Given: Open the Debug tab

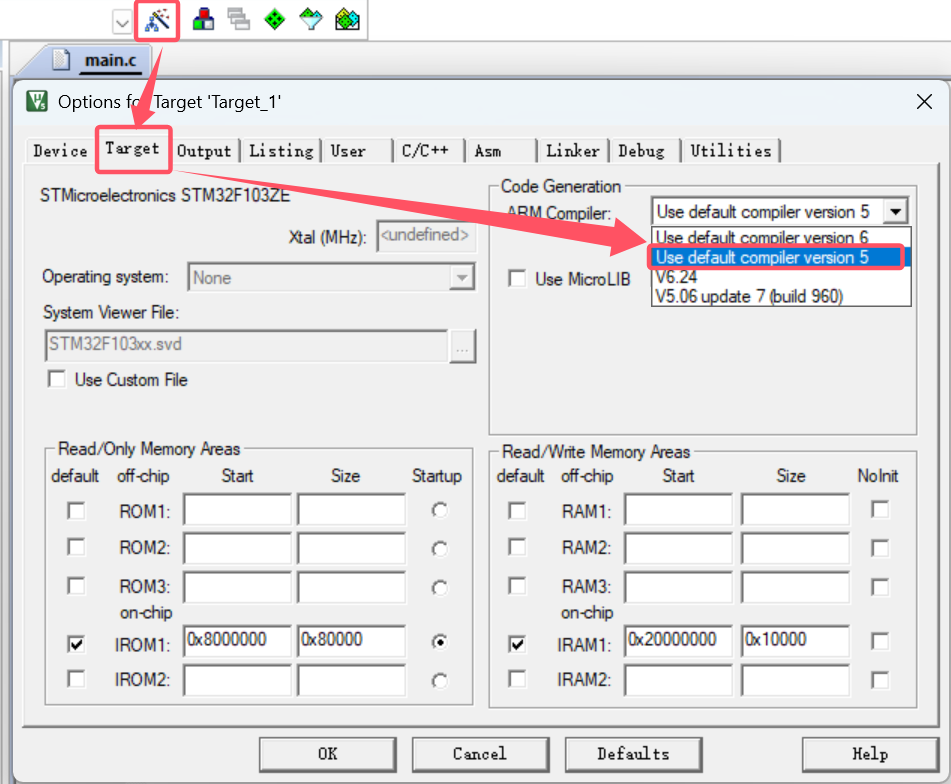Looking at the screenshot, I should click(641, 151).
